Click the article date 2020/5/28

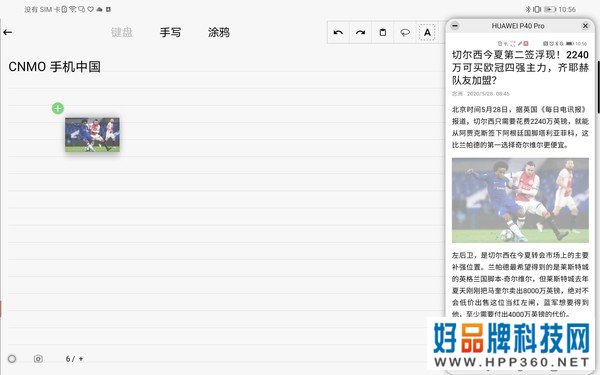488,93
